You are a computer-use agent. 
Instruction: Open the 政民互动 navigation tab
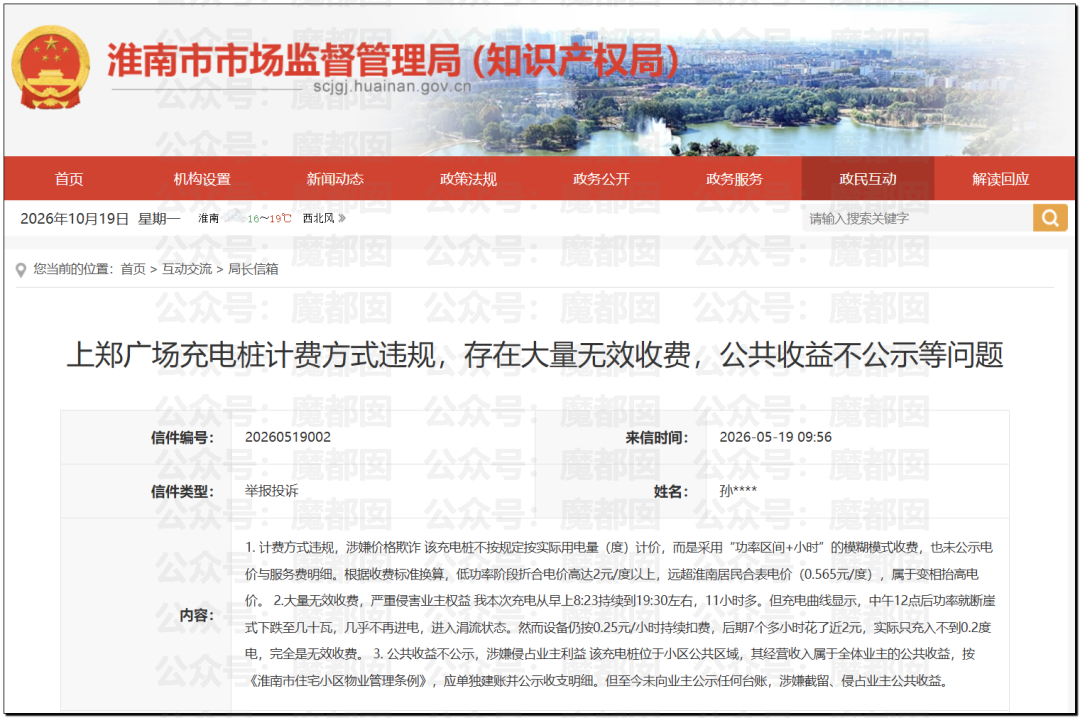coord(868,178)
